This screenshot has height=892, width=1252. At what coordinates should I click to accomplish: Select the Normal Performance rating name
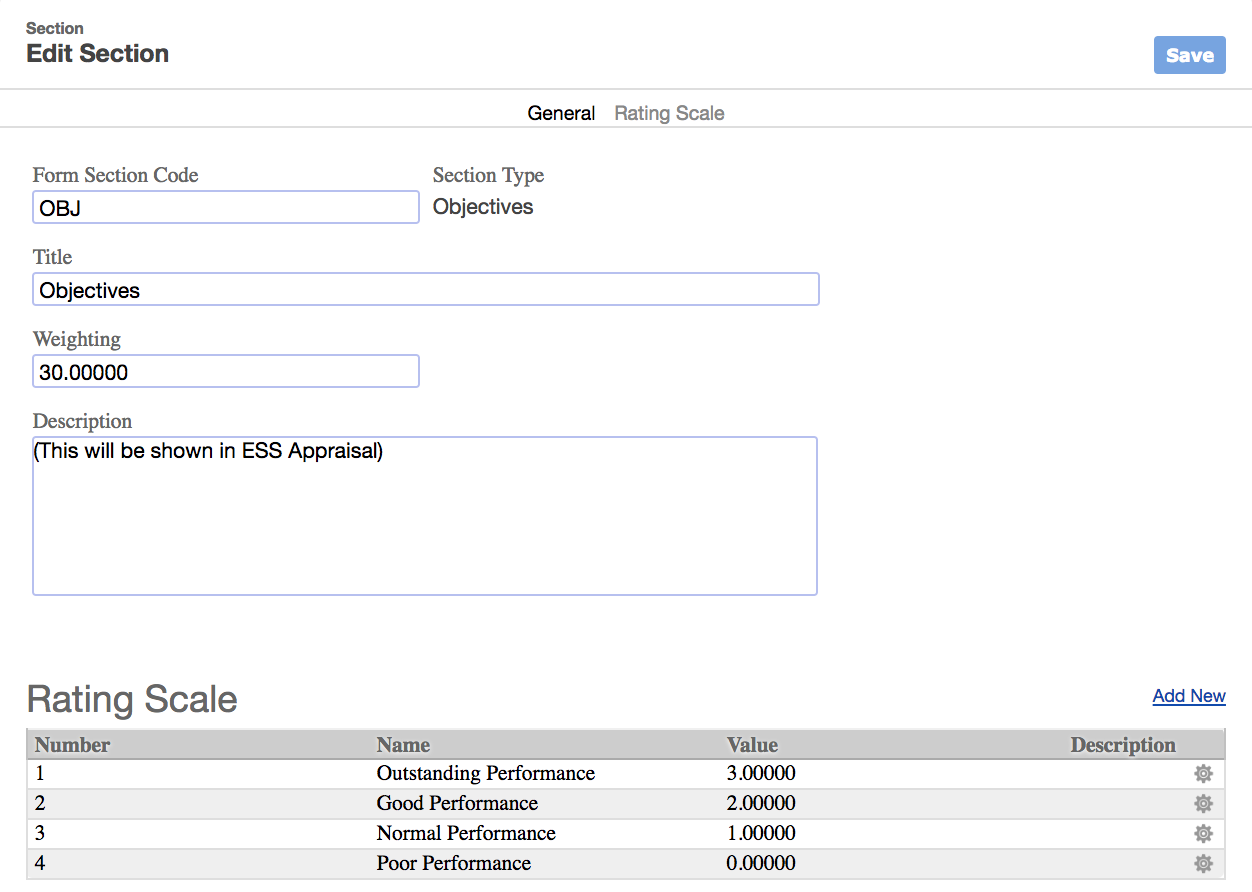(466, 833)
